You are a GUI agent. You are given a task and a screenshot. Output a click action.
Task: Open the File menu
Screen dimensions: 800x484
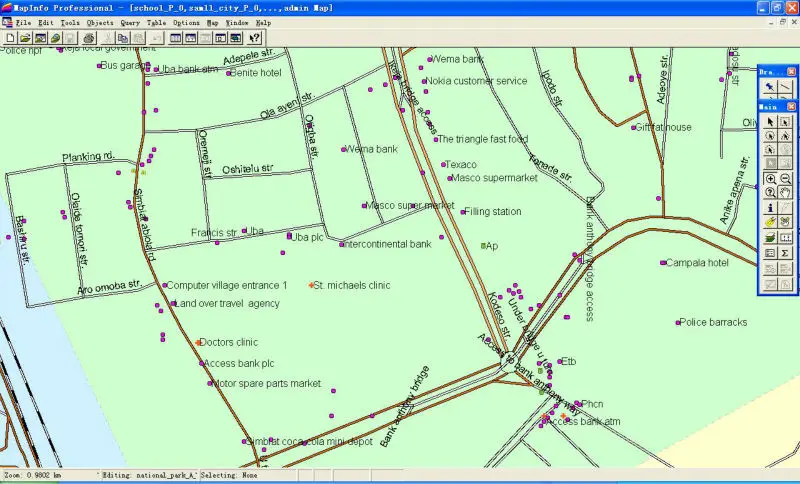[22, 21]
